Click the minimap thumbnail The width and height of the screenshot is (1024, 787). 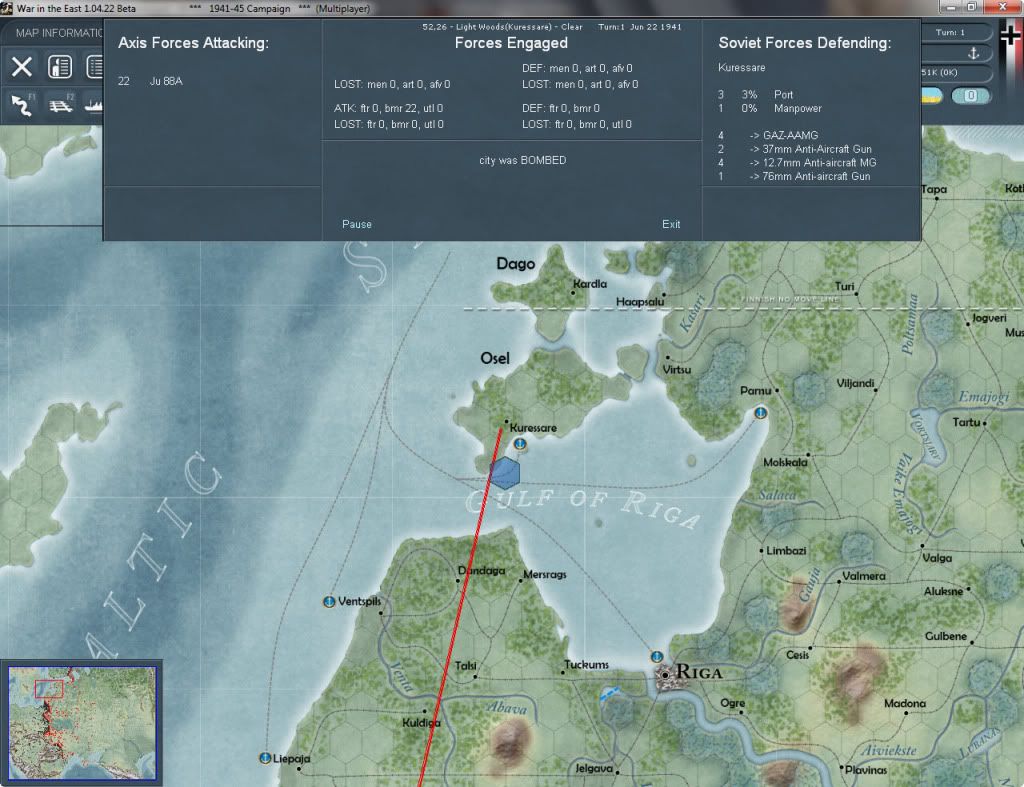tap(82, 722)
